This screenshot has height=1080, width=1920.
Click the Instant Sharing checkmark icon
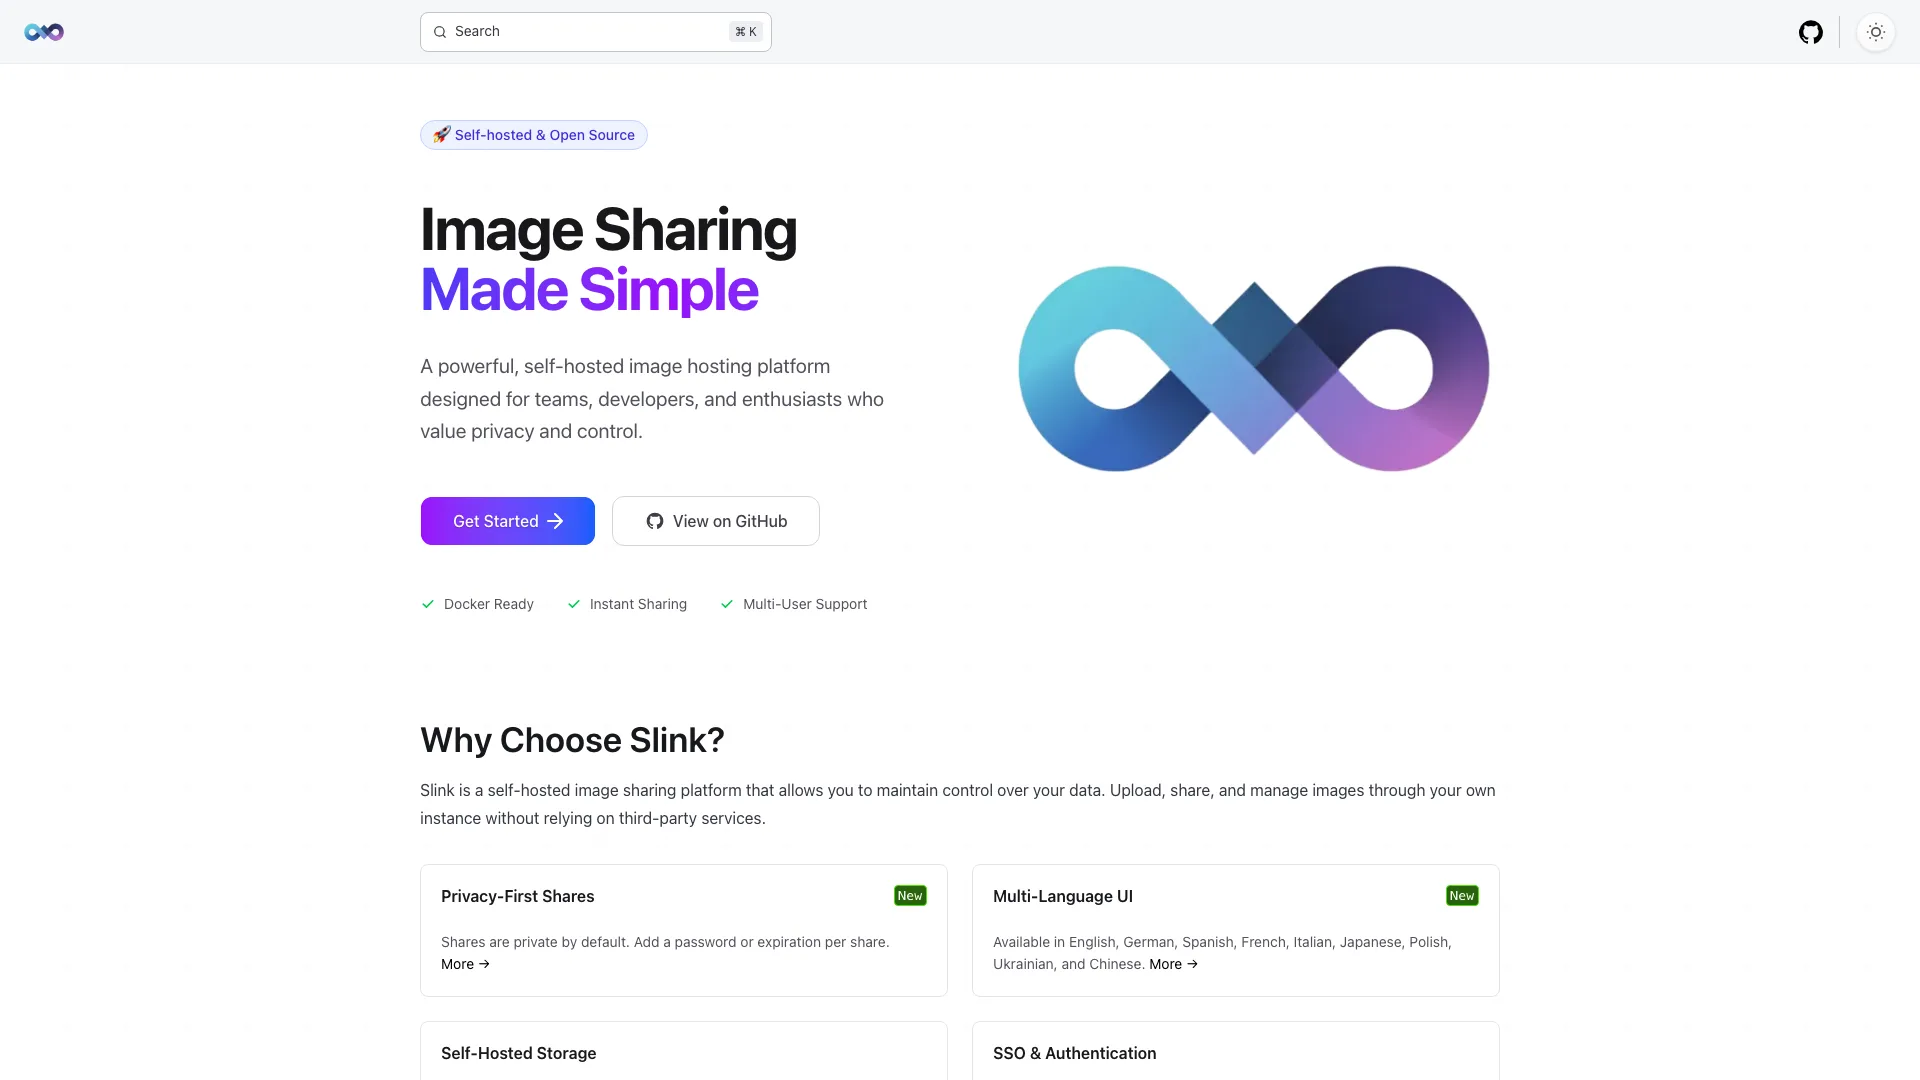click(574, 604)
